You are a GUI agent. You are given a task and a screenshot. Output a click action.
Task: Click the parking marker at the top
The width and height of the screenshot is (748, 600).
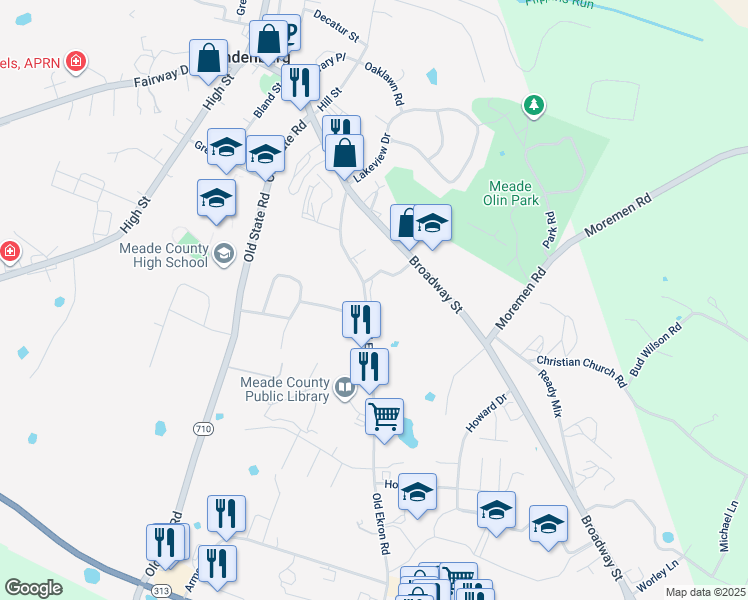click(x=290, y=32)
